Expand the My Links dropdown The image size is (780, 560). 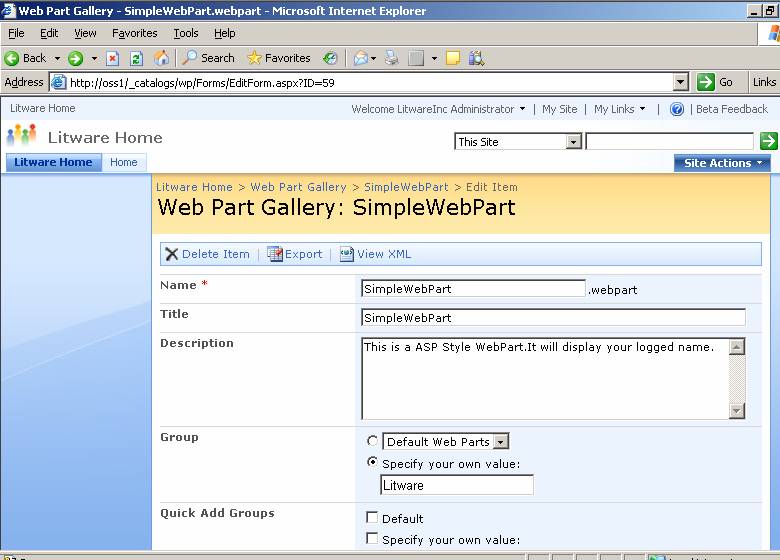click(642, 109)
